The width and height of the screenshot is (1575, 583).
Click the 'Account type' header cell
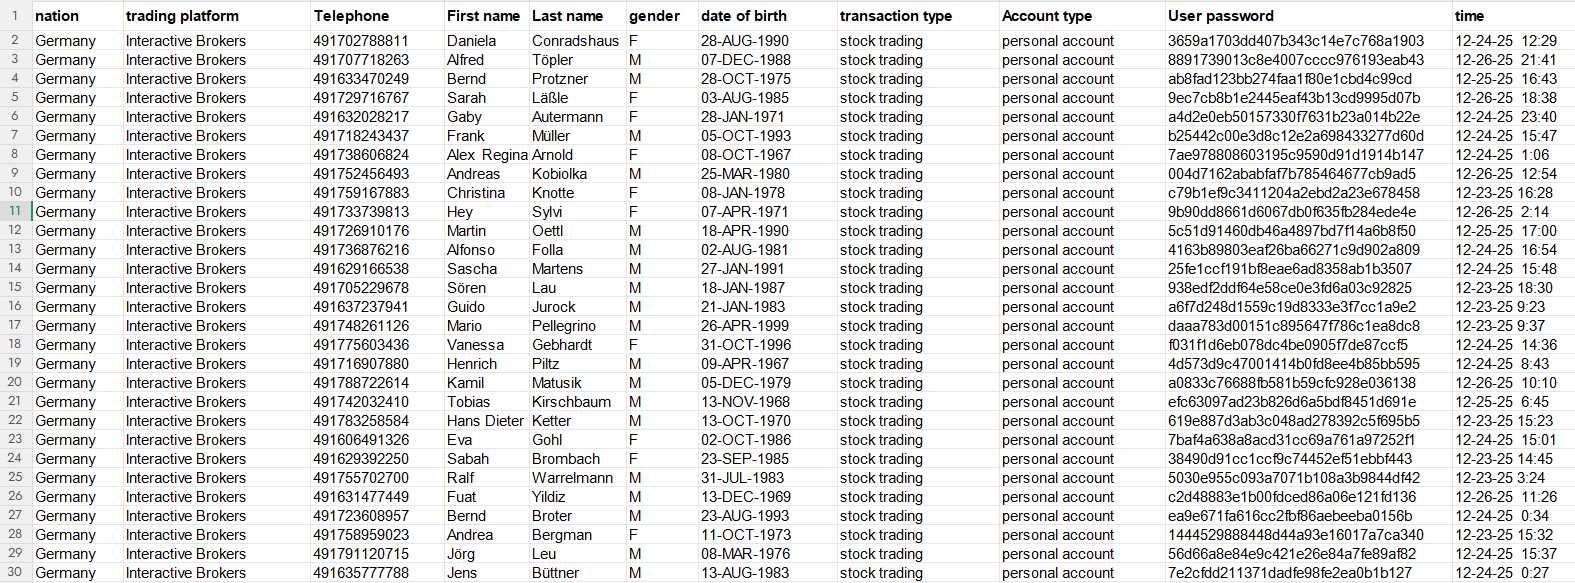coord(1082,16)
